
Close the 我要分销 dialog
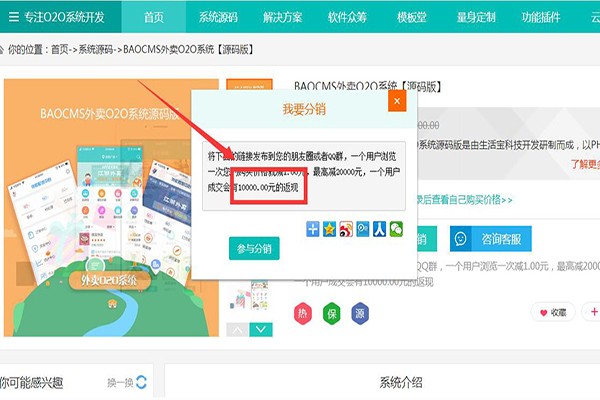397,101
